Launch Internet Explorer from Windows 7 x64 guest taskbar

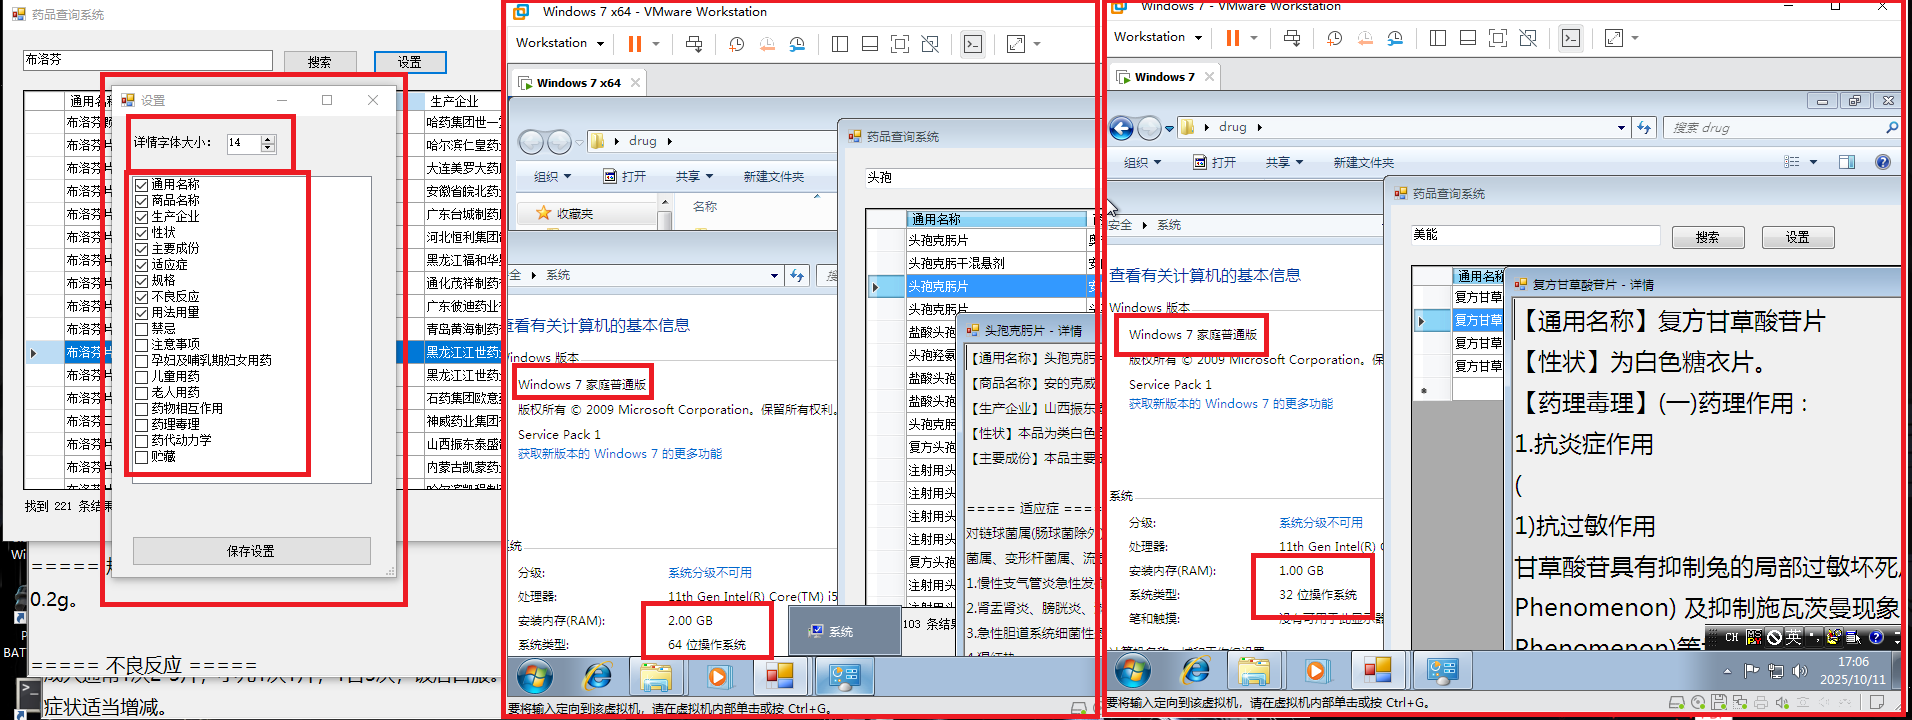(x=597, y=677)
